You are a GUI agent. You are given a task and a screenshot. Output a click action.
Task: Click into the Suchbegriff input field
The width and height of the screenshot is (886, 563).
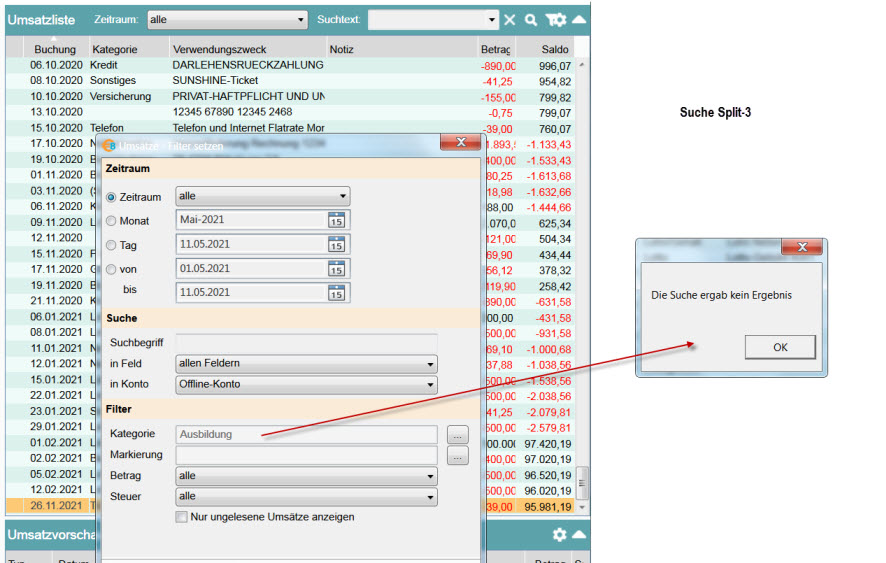pyautogui.click(x=307, y=343)
